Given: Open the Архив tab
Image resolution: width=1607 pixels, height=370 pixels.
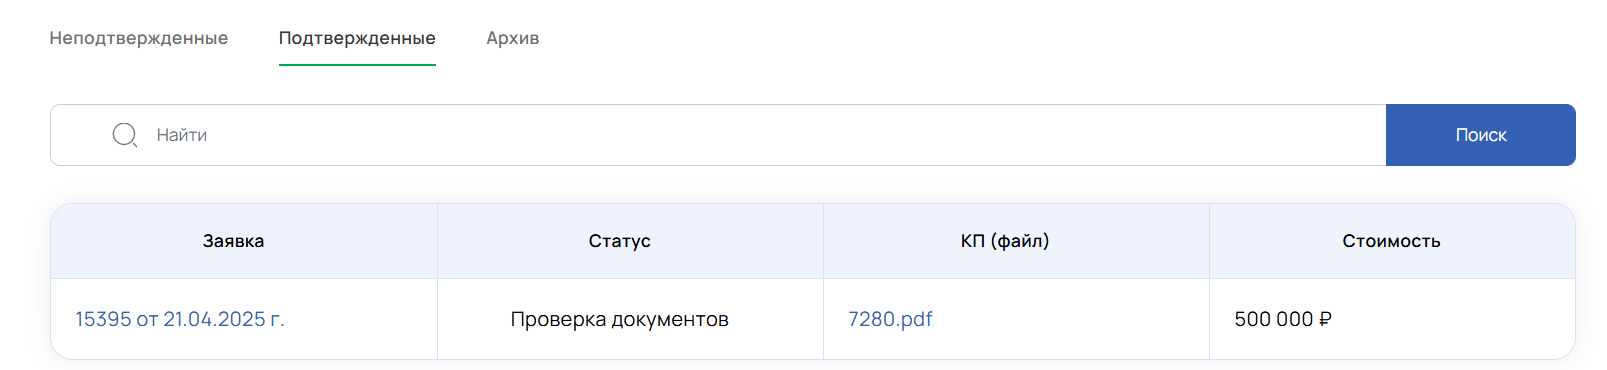Looking at the screenshot, I should tap(513, 38).
